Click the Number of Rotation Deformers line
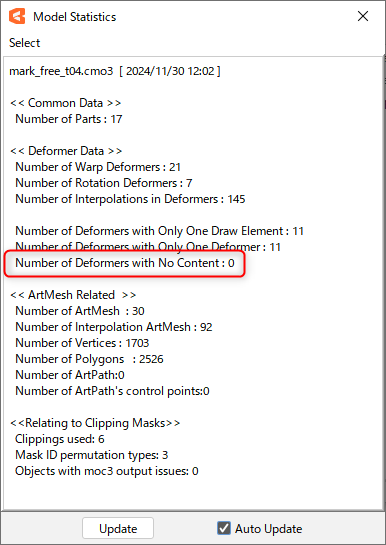 coord(104,183)
